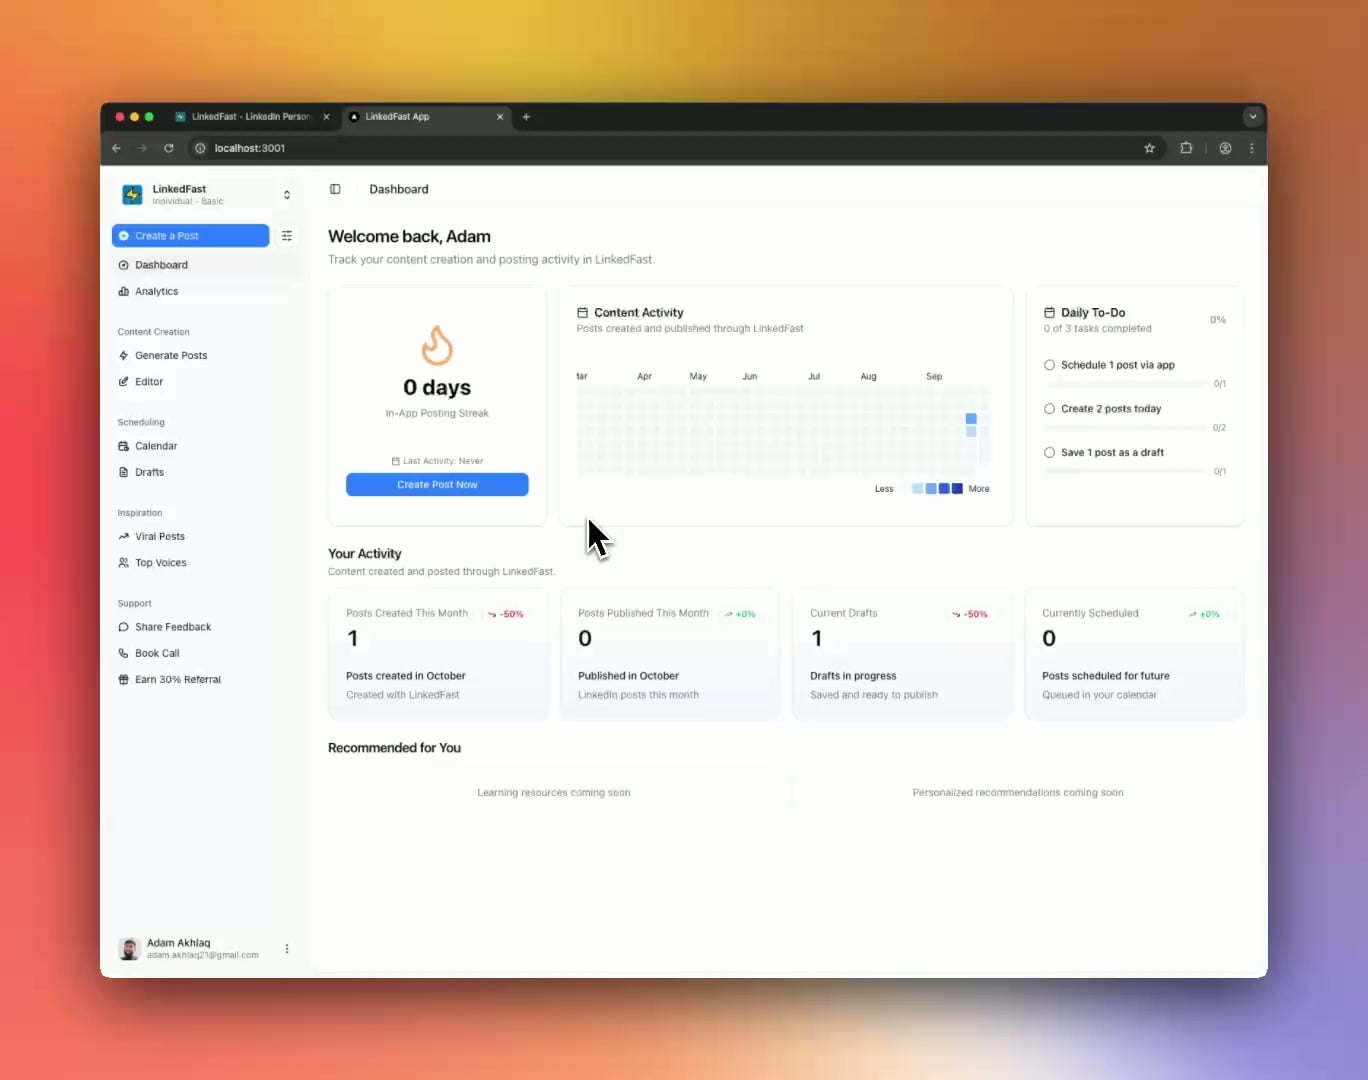1368x1080 pixels.
Task: Open the Share Feedback link
Action: (x=173, y=627)
